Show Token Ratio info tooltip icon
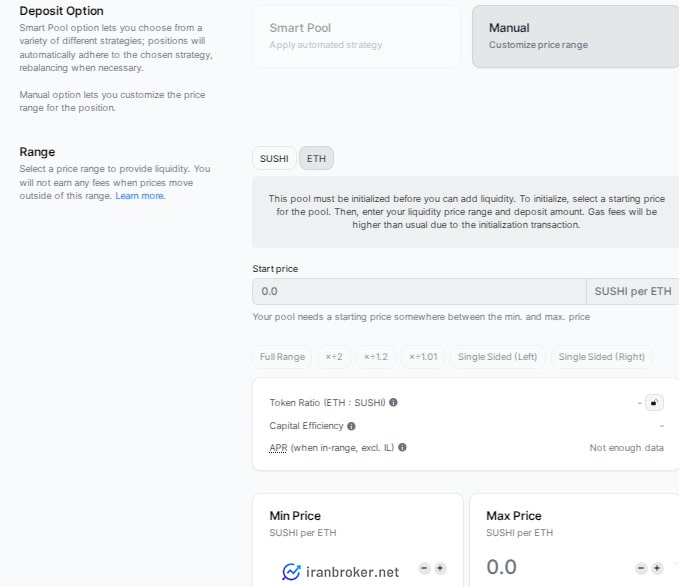Viewport: 679px width, 587px height. tap(393, 403)
